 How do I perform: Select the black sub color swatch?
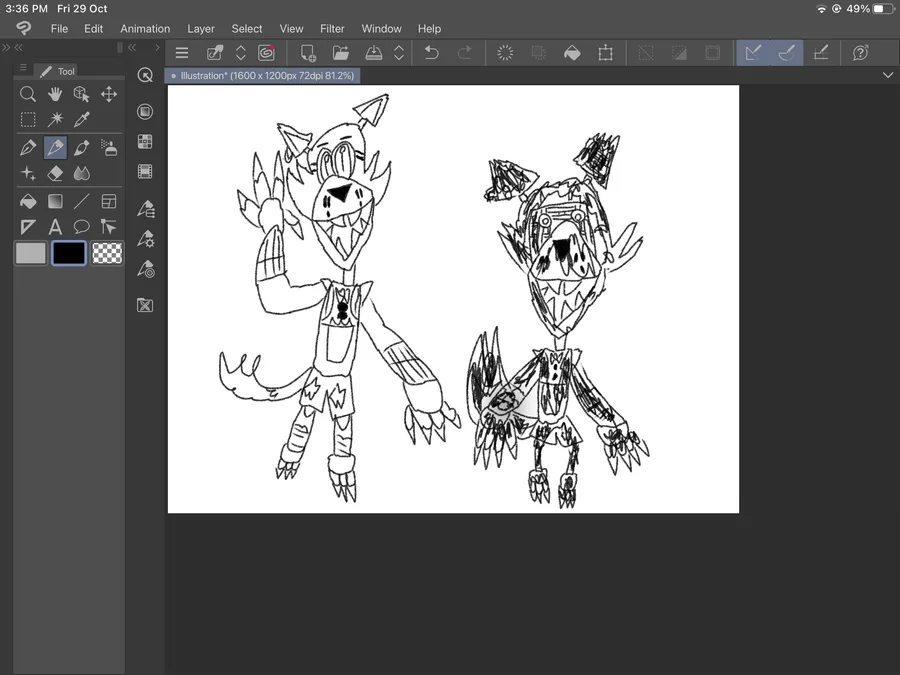[x=69, y=253]
